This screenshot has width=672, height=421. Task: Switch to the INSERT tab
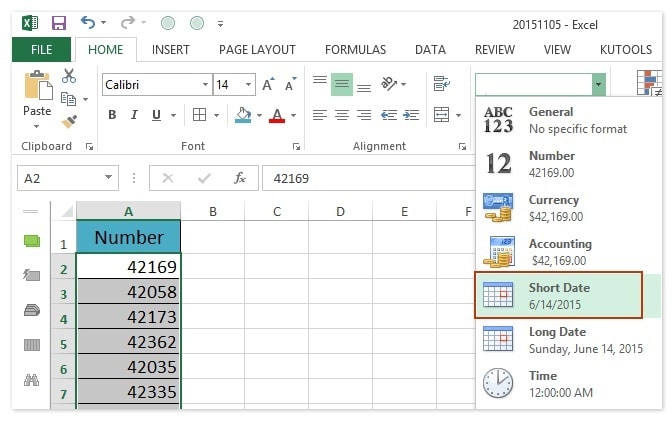[x=171, y=50]
